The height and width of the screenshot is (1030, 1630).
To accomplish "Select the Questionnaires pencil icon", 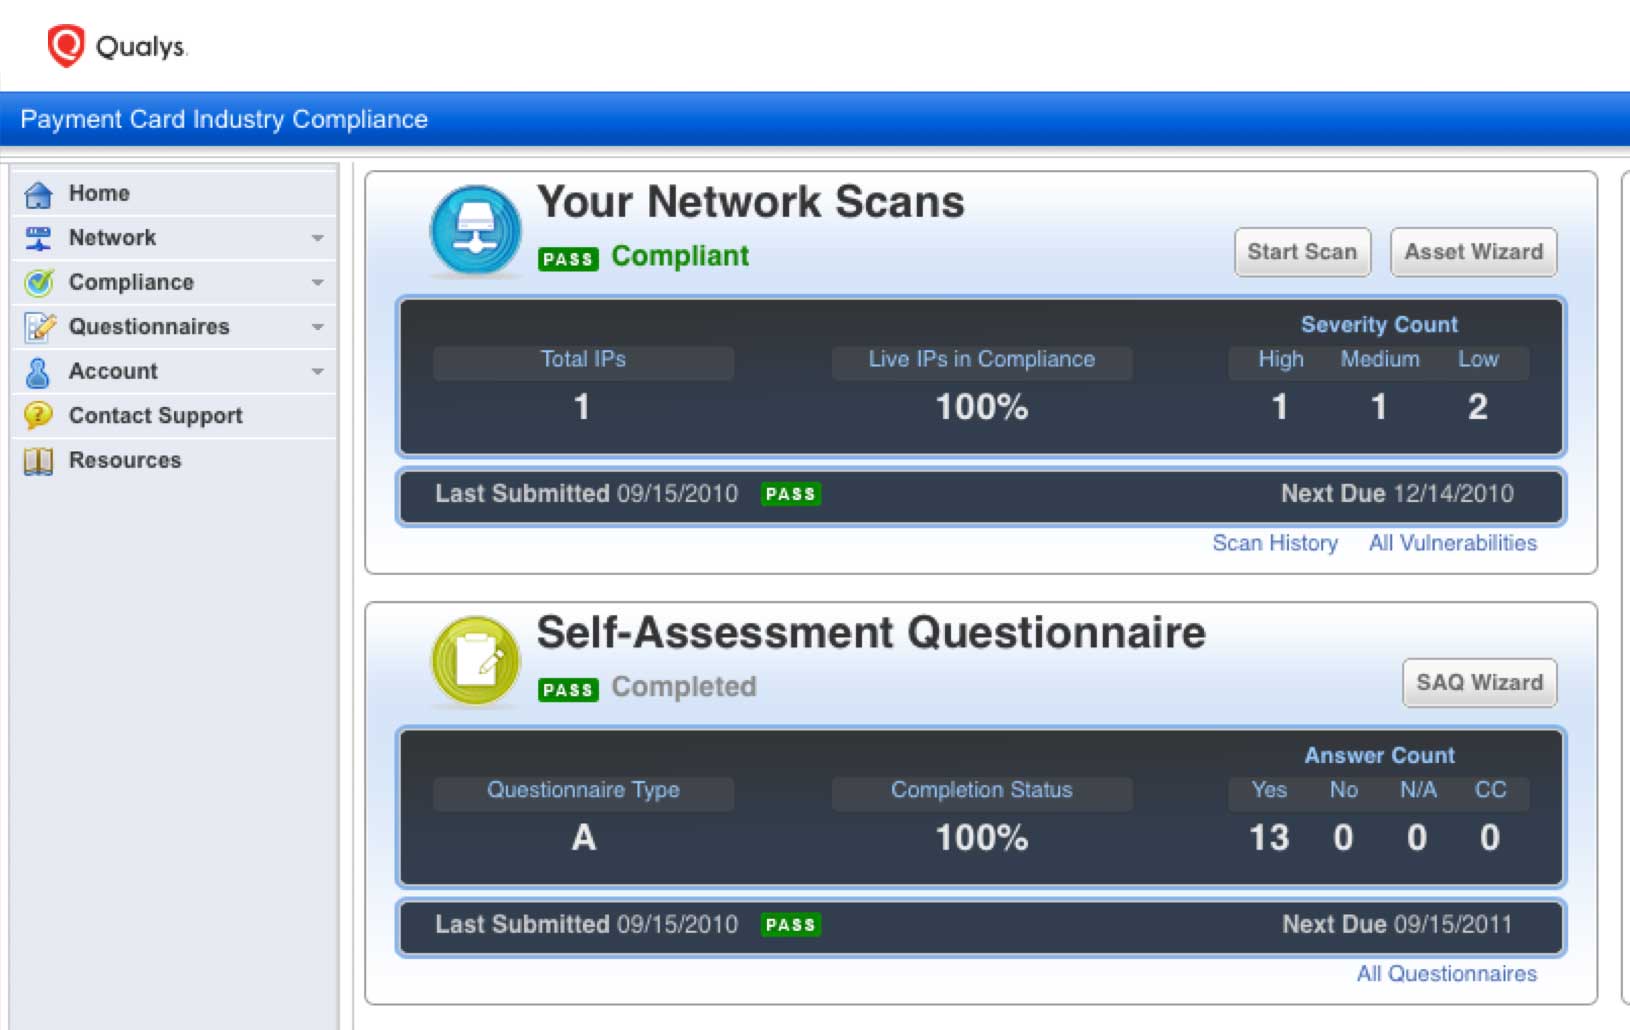I will tap(38, 326).
